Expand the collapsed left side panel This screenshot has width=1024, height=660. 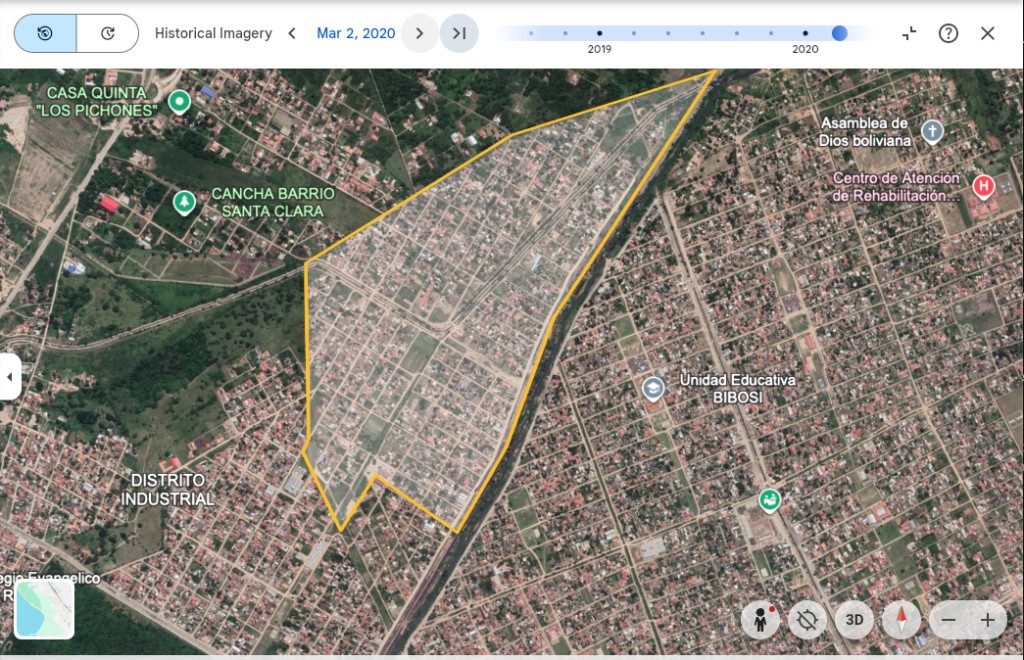point(10,377)
